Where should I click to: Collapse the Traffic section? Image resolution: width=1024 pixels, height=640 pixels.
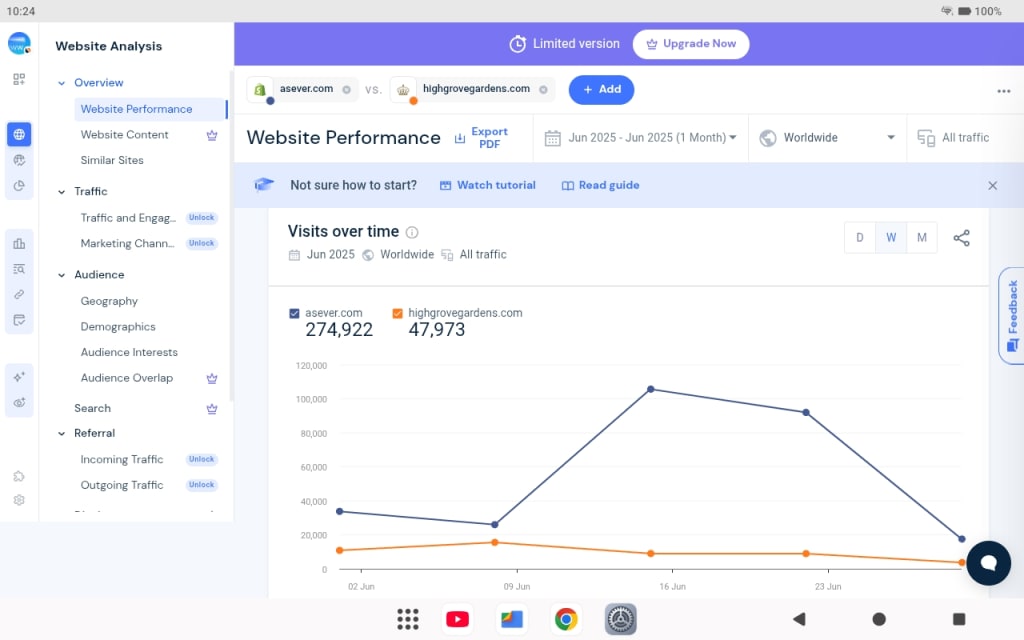[x=61, y=192]
